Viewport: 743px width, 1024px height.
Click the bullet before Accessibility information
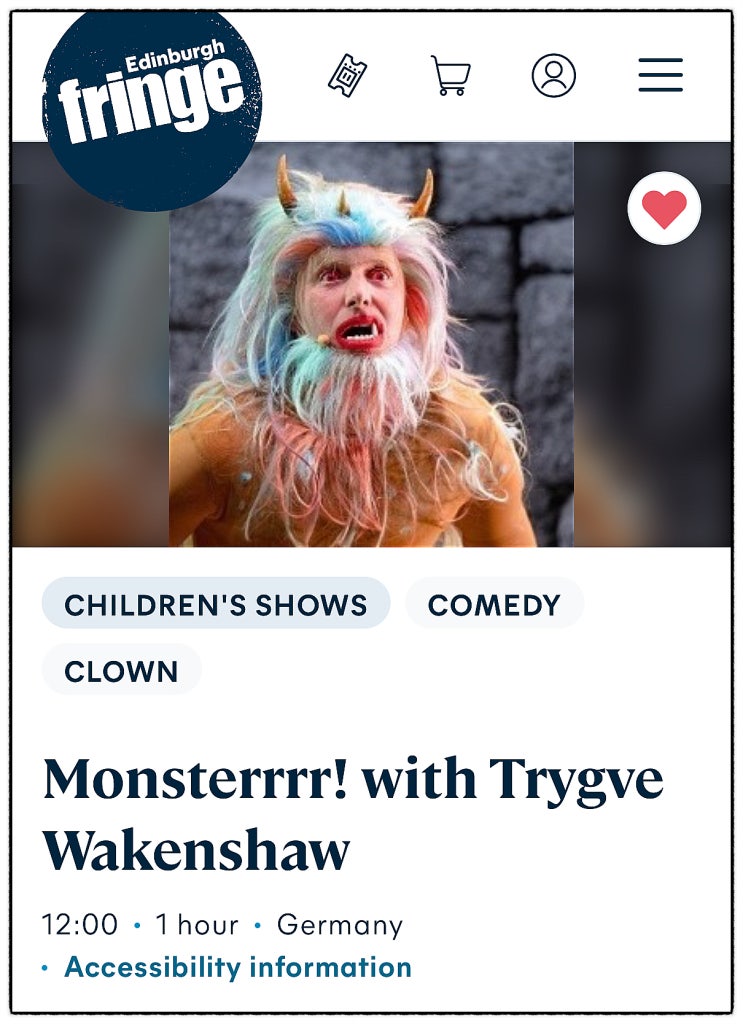point(44,968)
